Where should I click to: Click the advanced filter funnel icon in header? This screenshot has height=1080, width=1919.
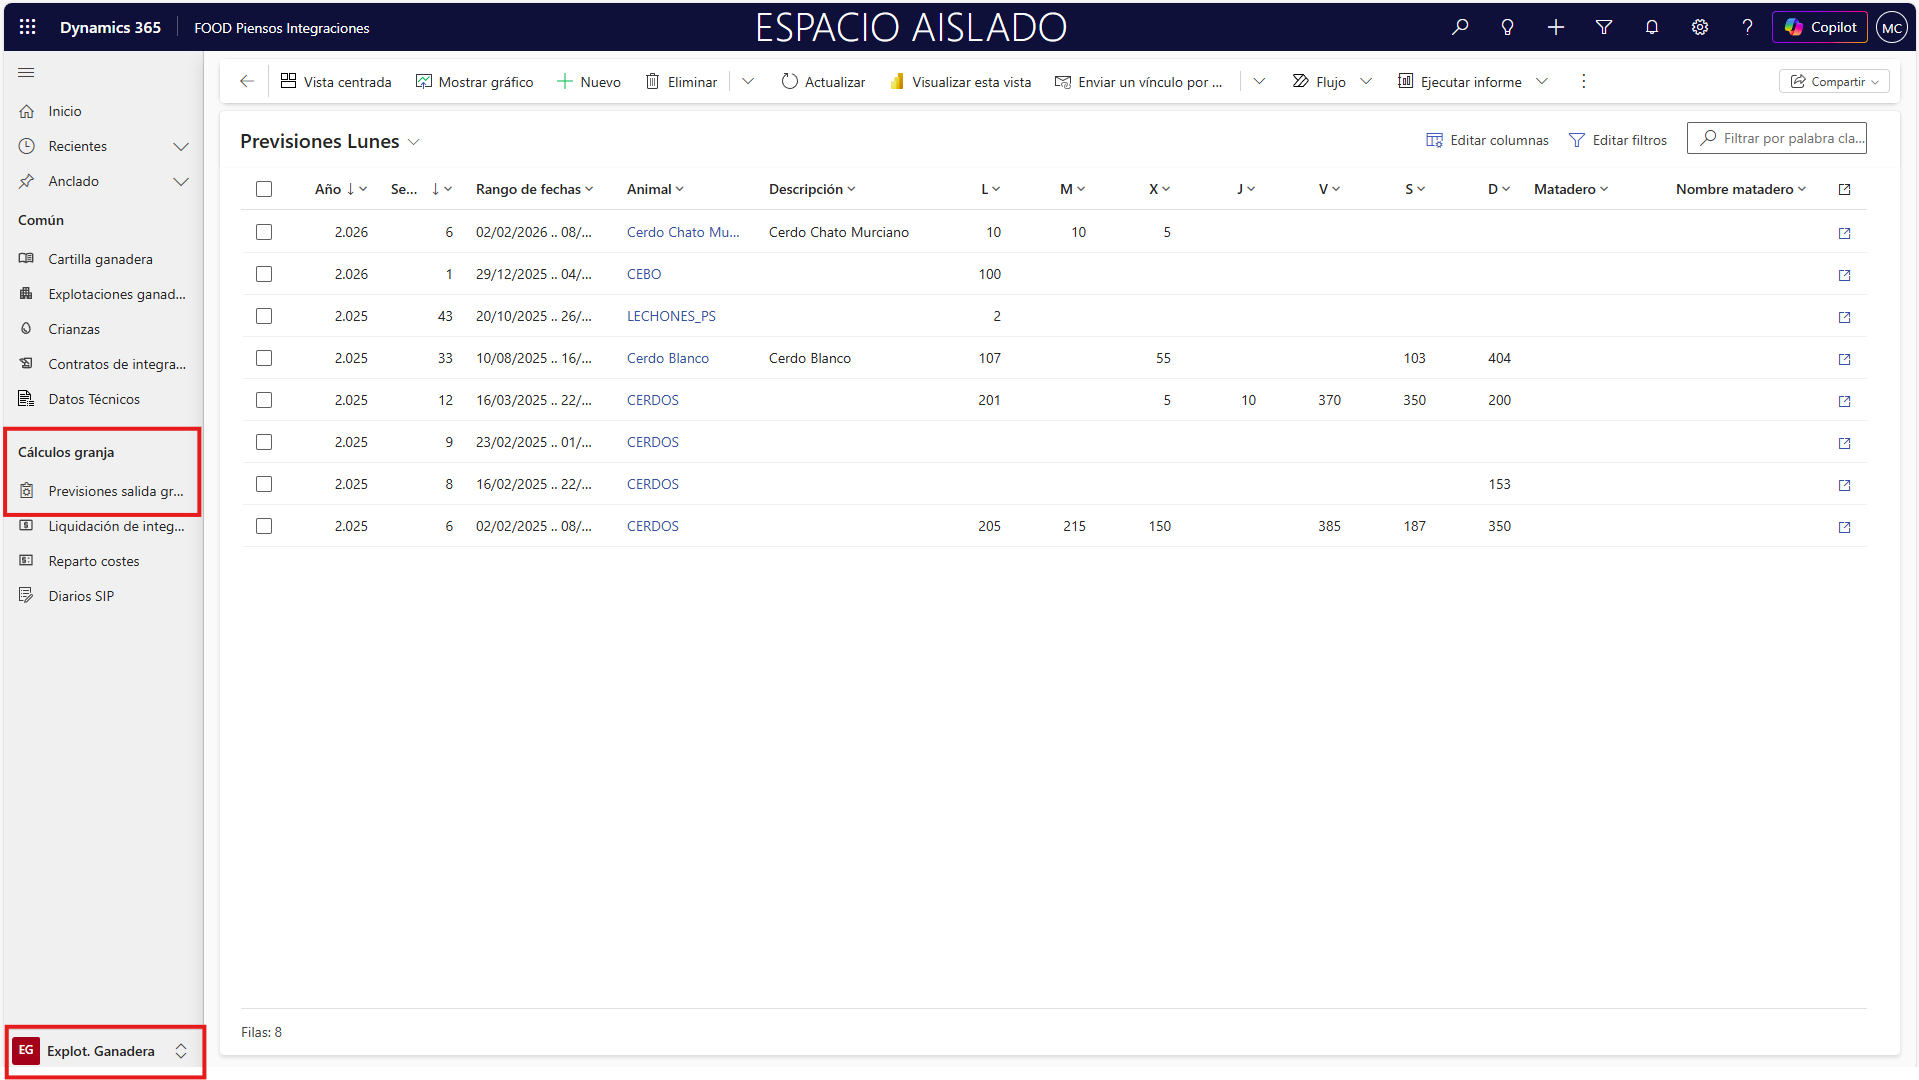coord(1604,27)
